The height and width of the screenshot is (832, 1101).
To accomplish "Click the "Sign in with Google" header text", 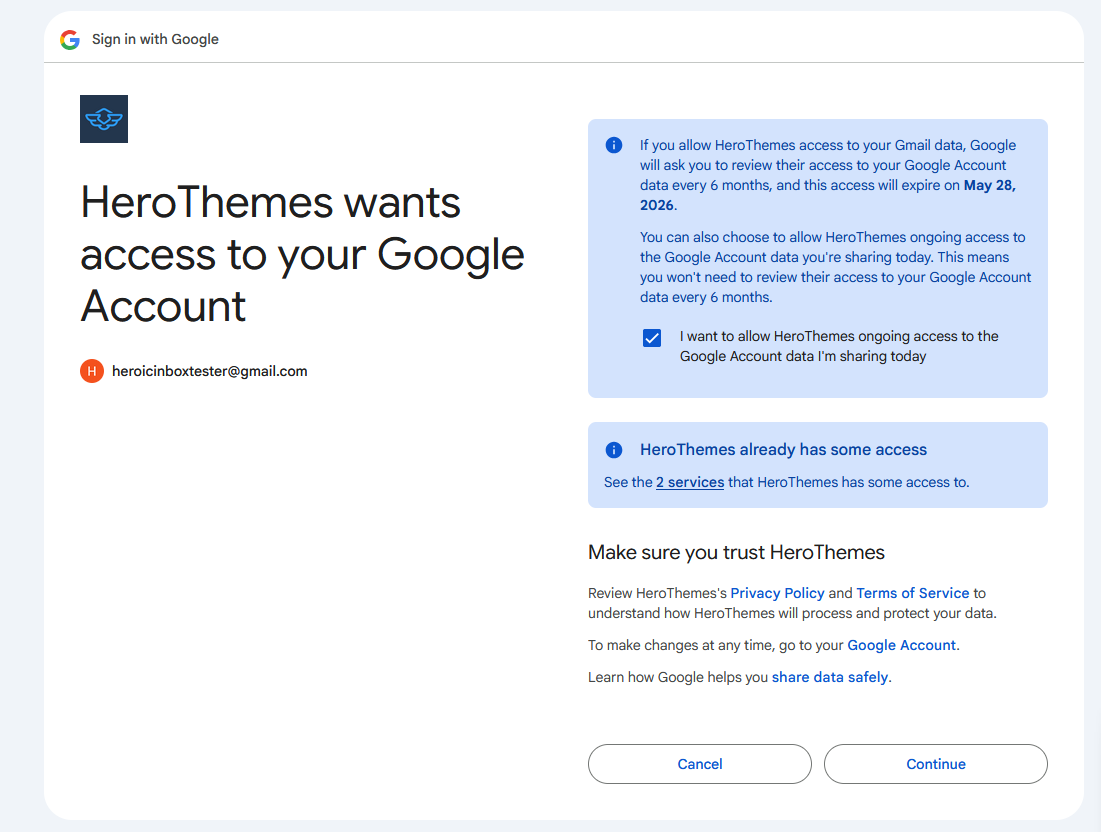I will coord(155,40).
